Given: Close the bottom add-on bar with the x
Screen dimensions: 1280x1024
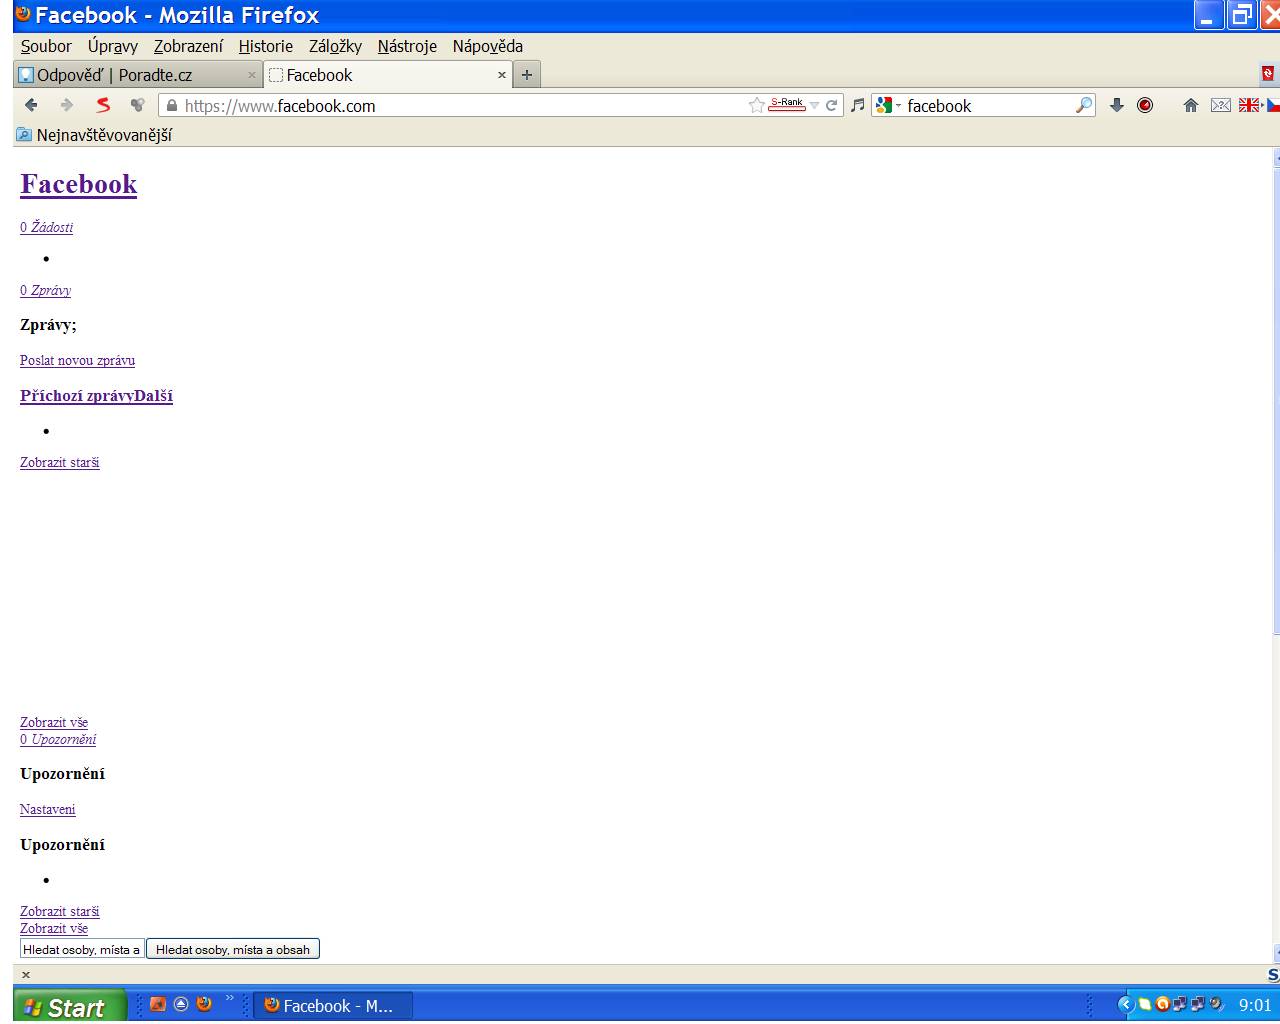Looking at the screenshot, I should coord(26,974).
